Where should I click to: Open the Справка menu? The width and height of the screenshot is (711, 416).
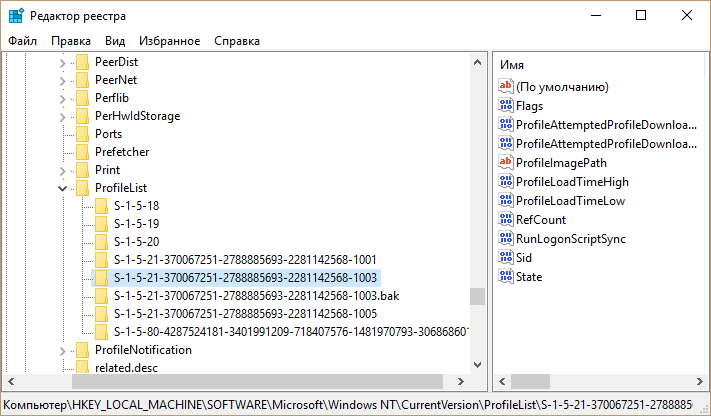click(x=237, y=41)
